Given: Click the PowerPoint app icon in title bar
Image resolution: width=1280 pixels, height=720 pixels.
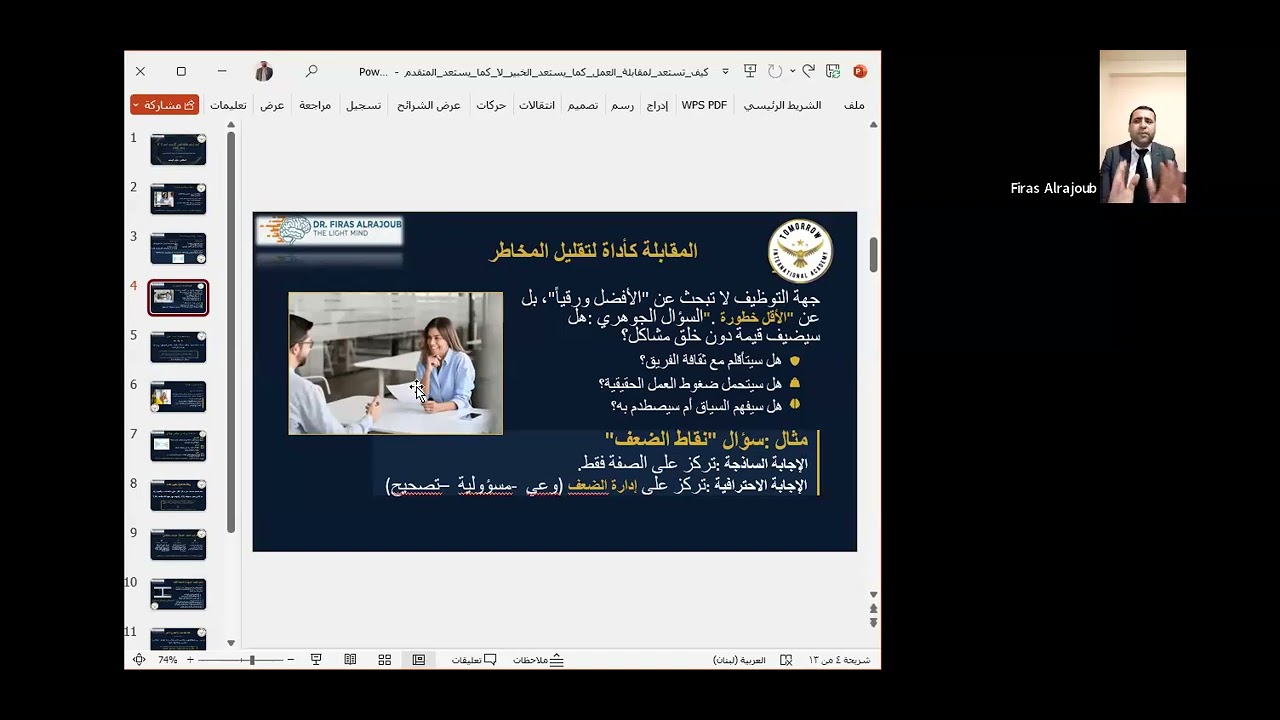Looking at the screenshot, I should (859, 71).
